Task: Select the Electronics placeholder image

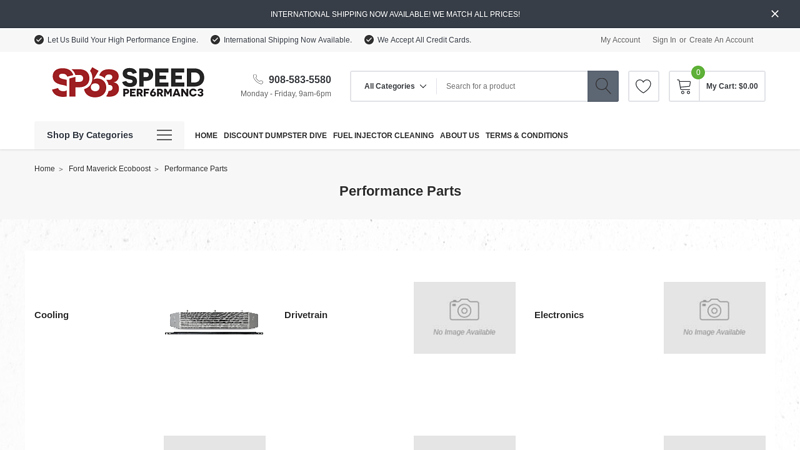Action: point(714,317)
